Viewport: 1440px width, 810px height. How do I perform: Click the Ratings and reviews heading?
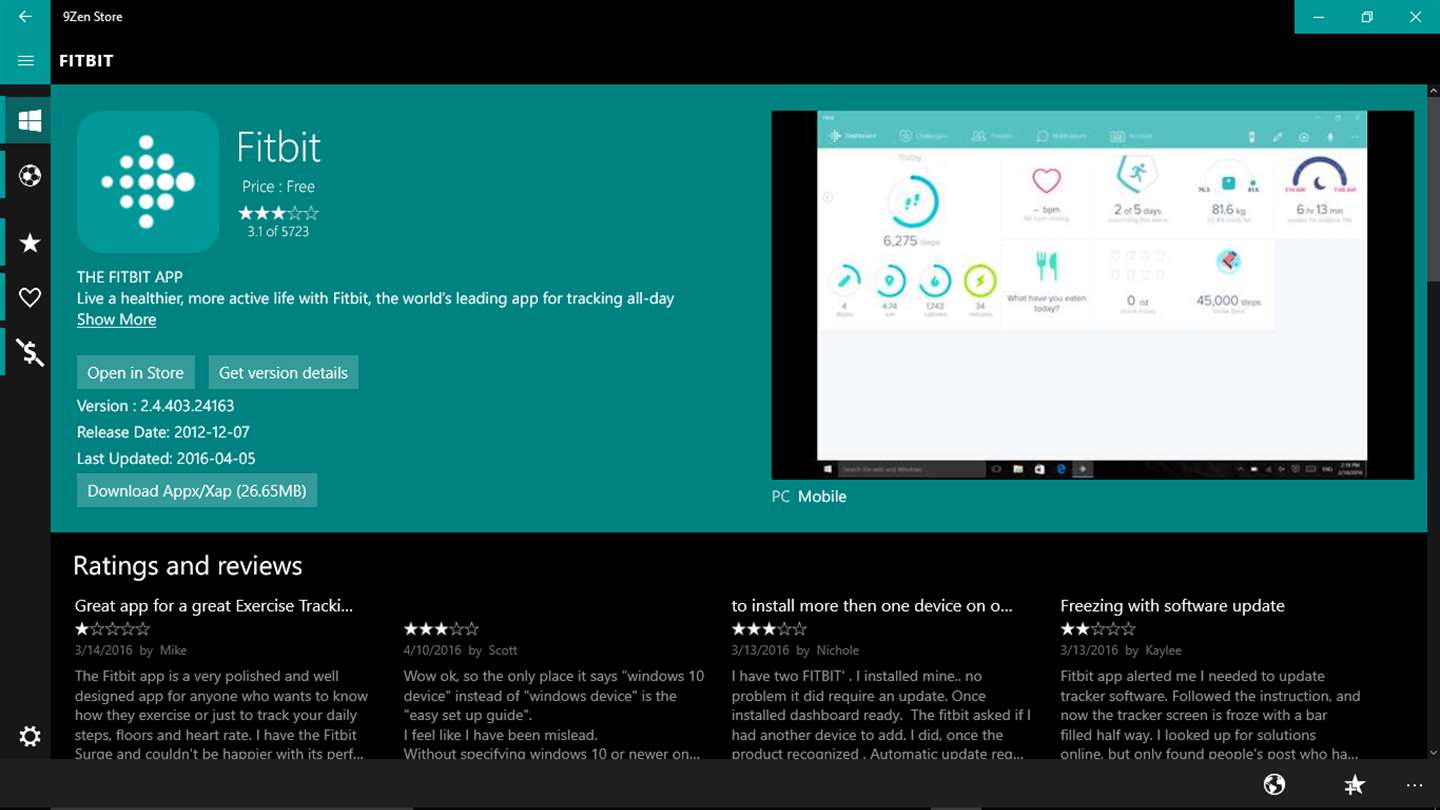[187, 566]
